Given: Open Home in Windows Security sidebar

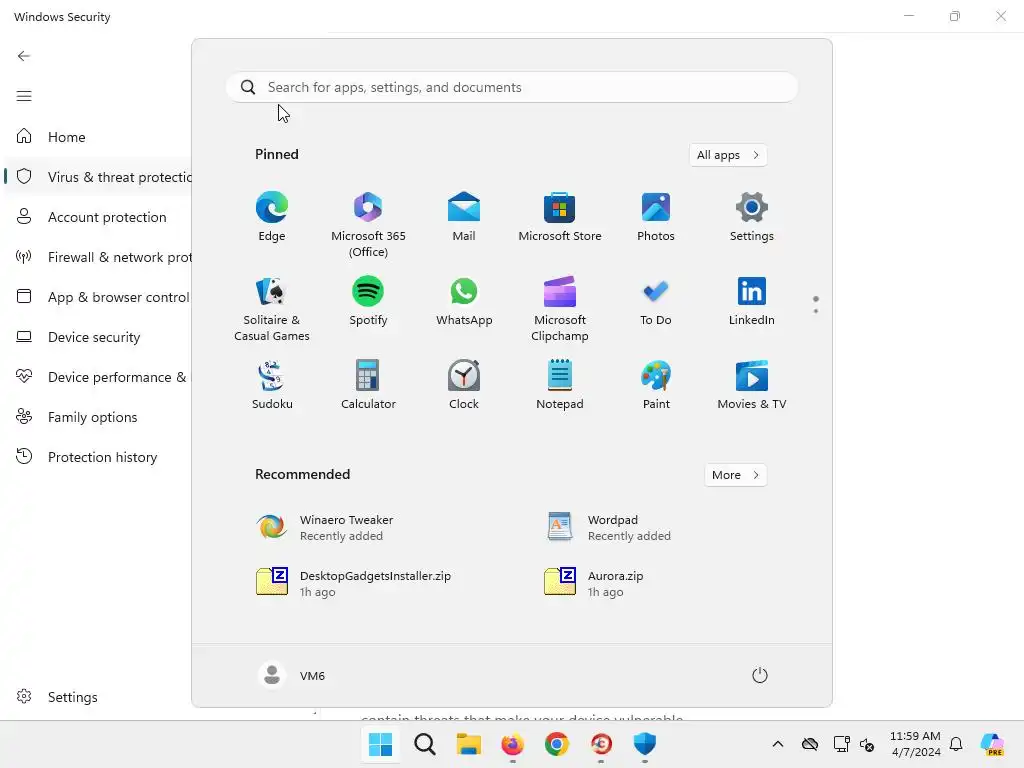Looking at the screenshot, I should point(98,137).
